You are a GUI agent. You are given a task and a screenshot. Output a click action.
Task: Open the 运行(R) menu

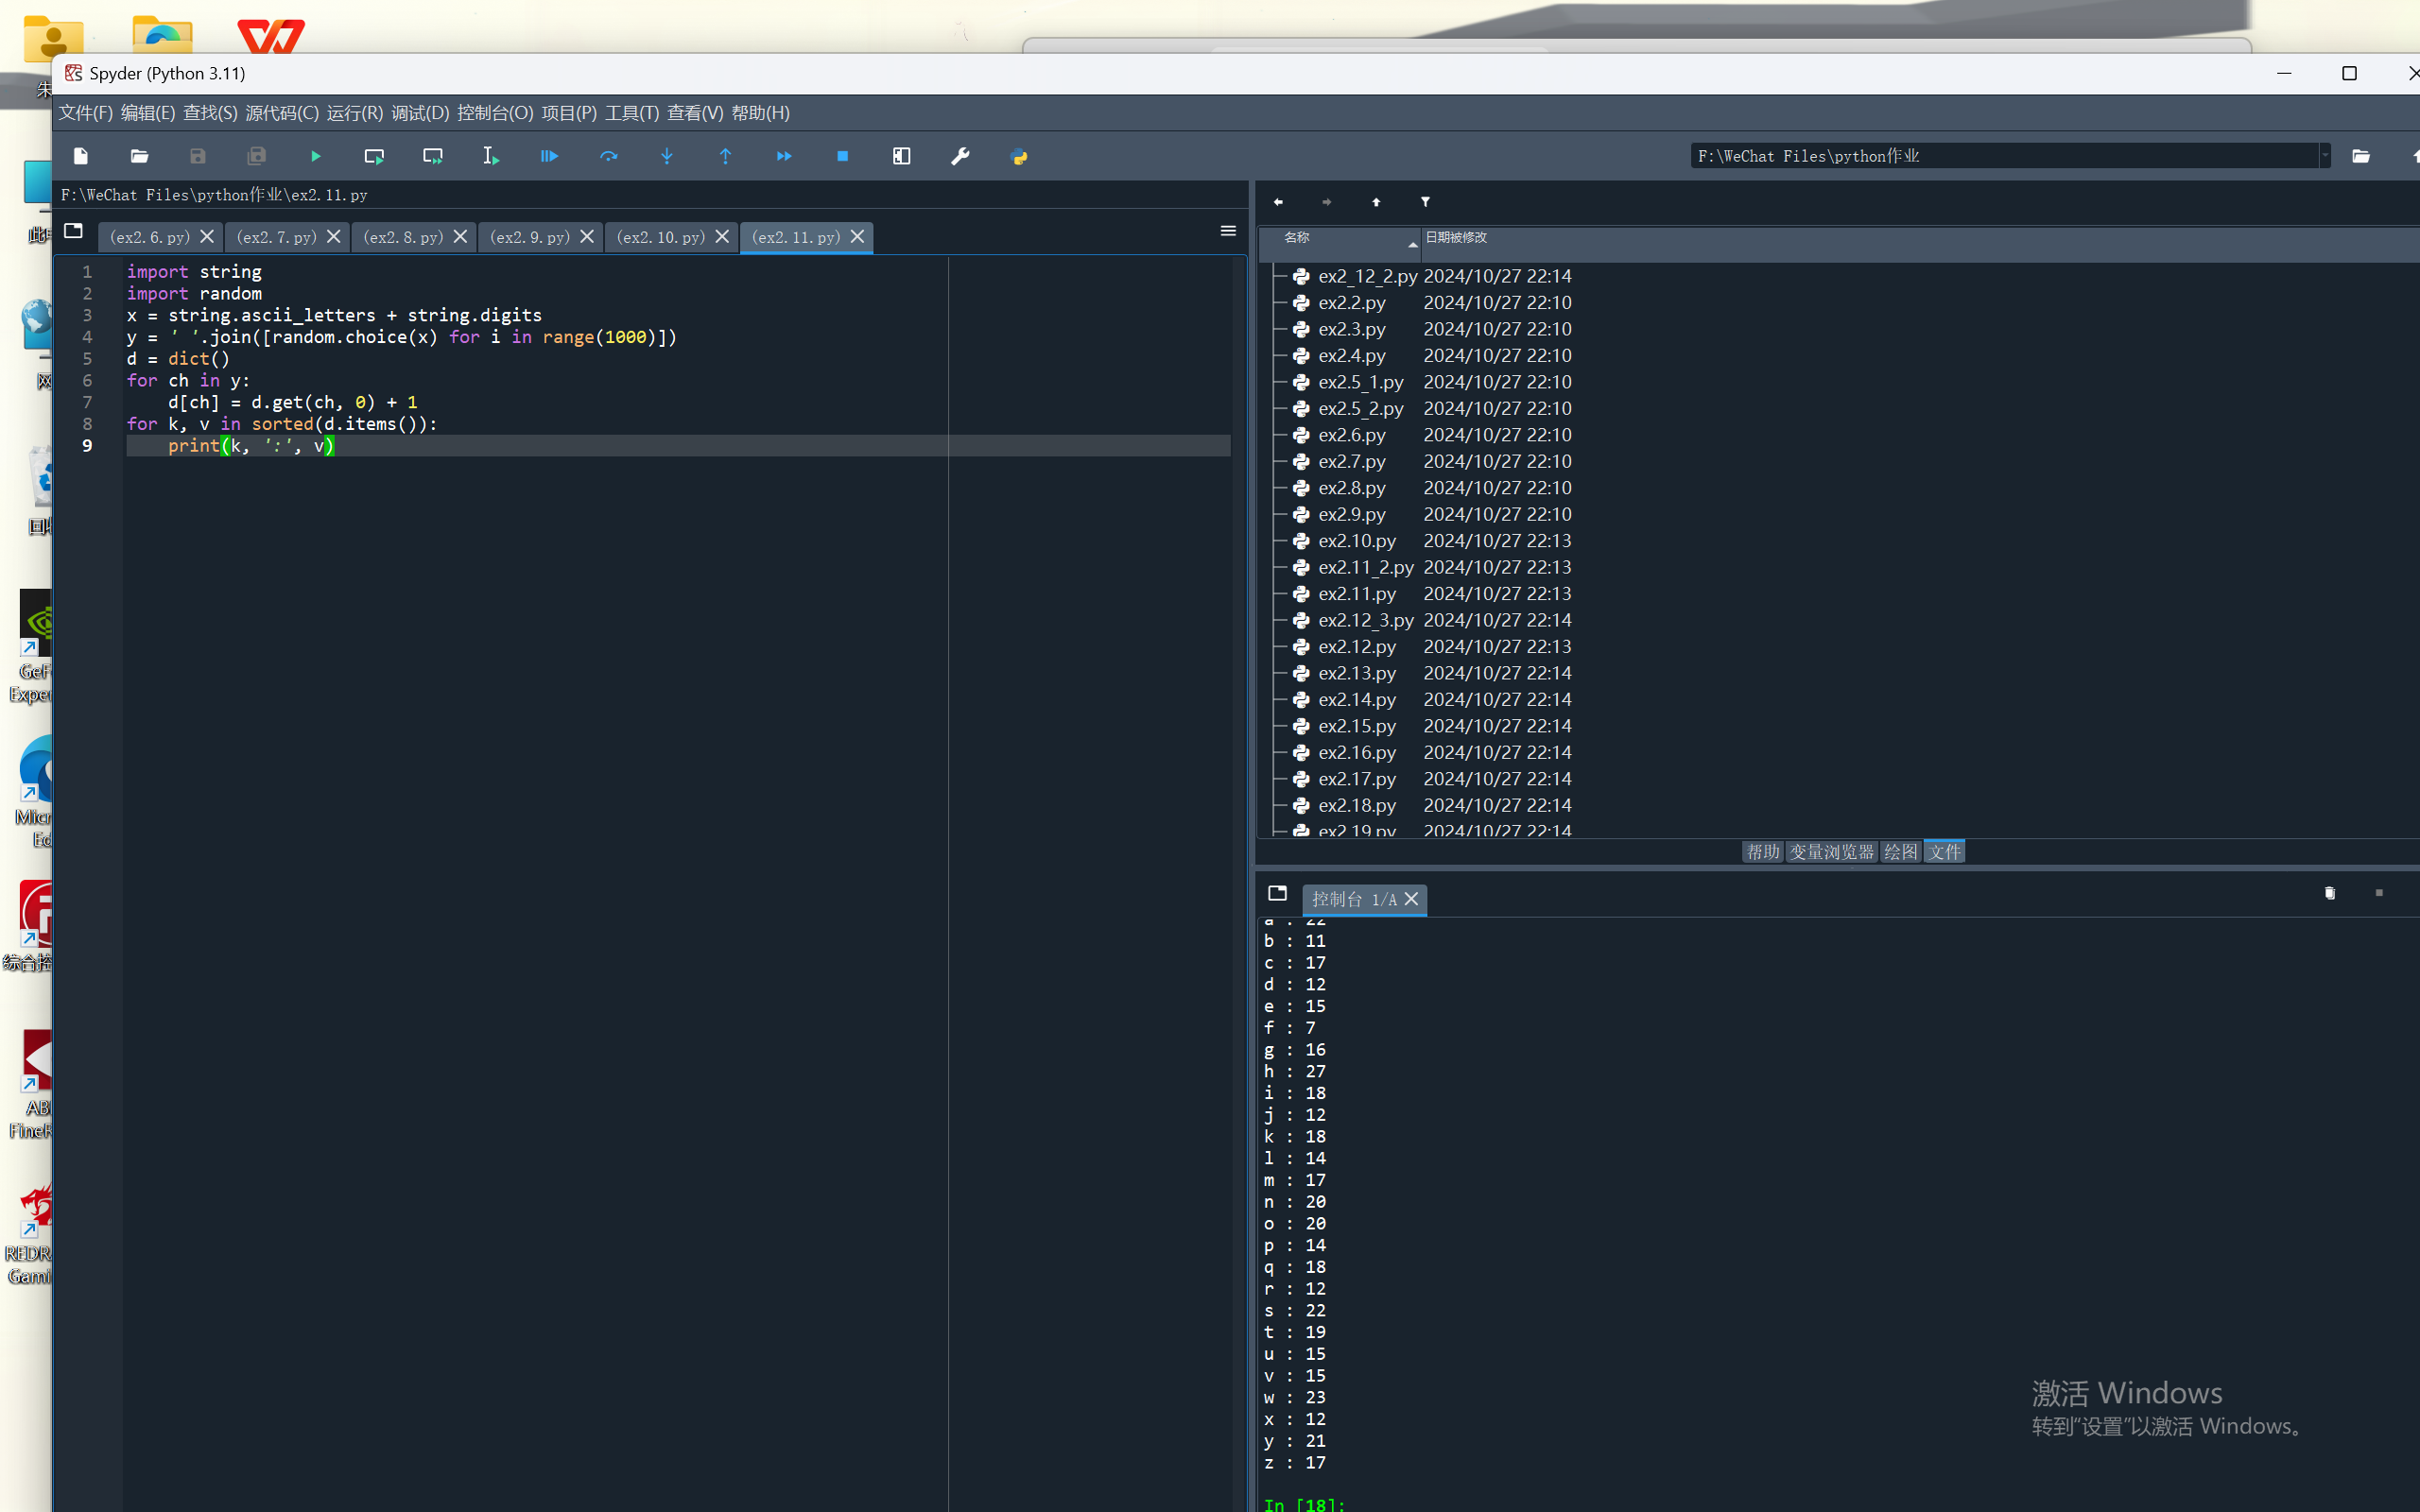[354, 113]
